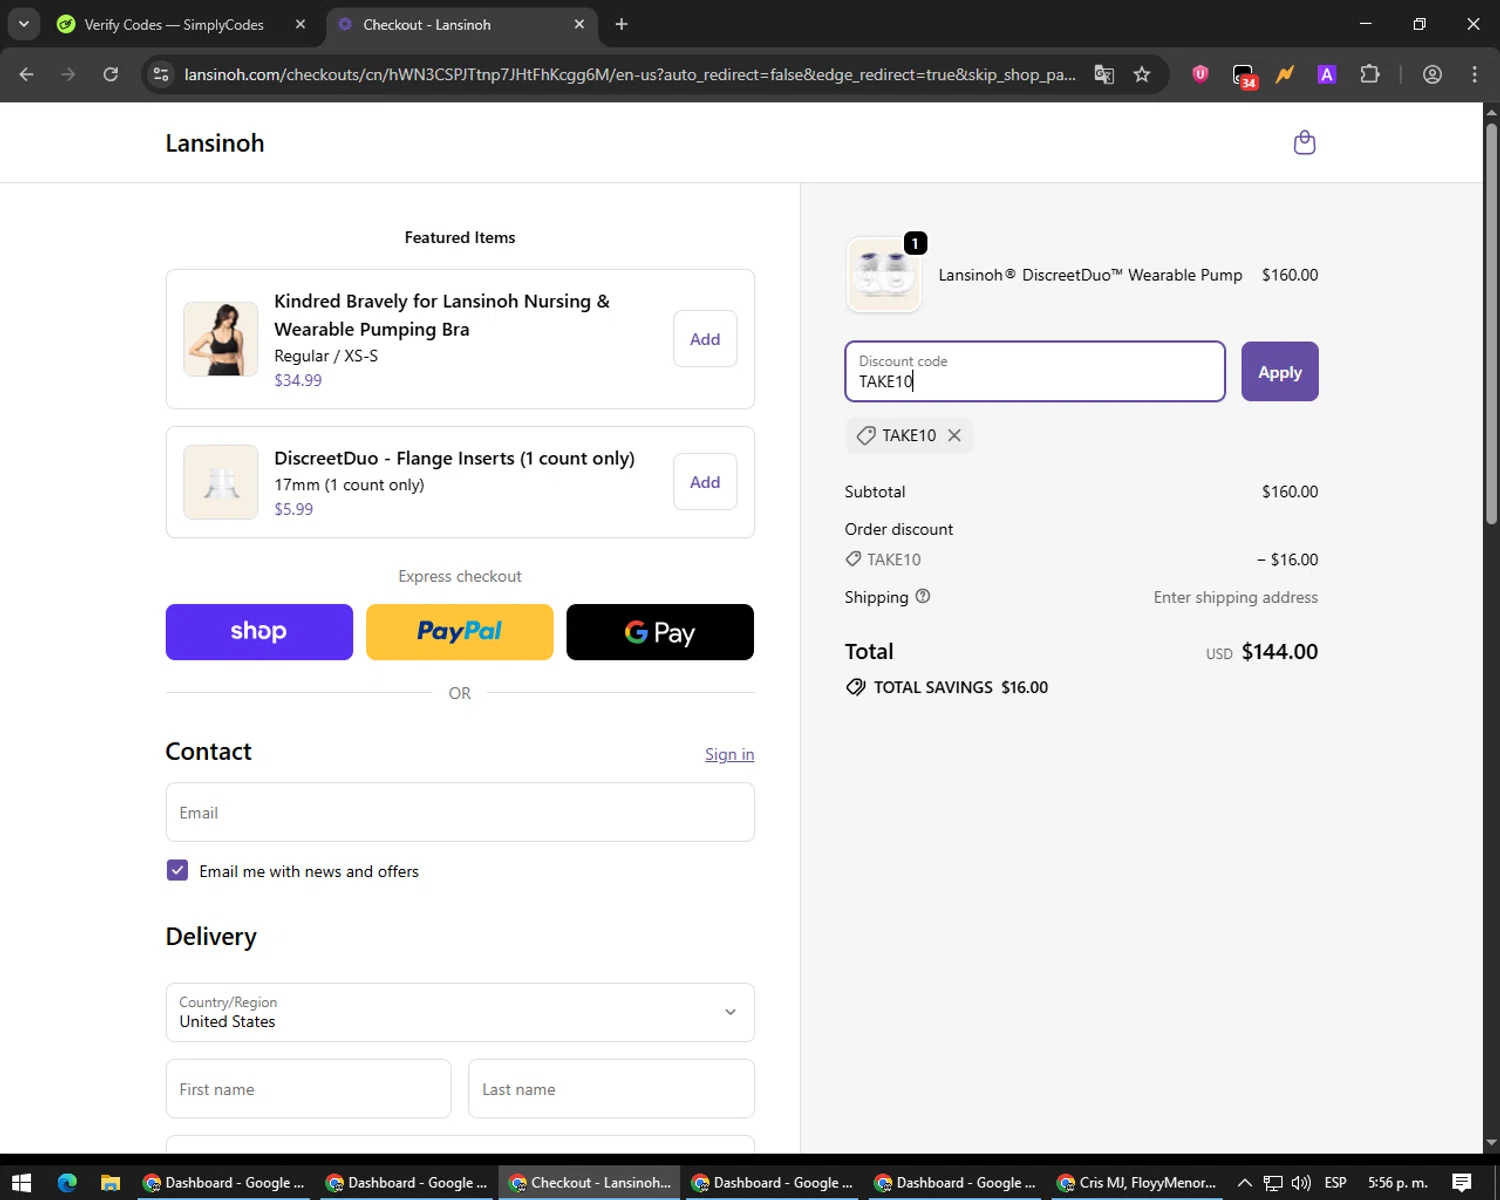This screenshot has width=1500, height=1200.
Task: Open the Chrome profile avatar icon
Action: [x=1432, y=74]
